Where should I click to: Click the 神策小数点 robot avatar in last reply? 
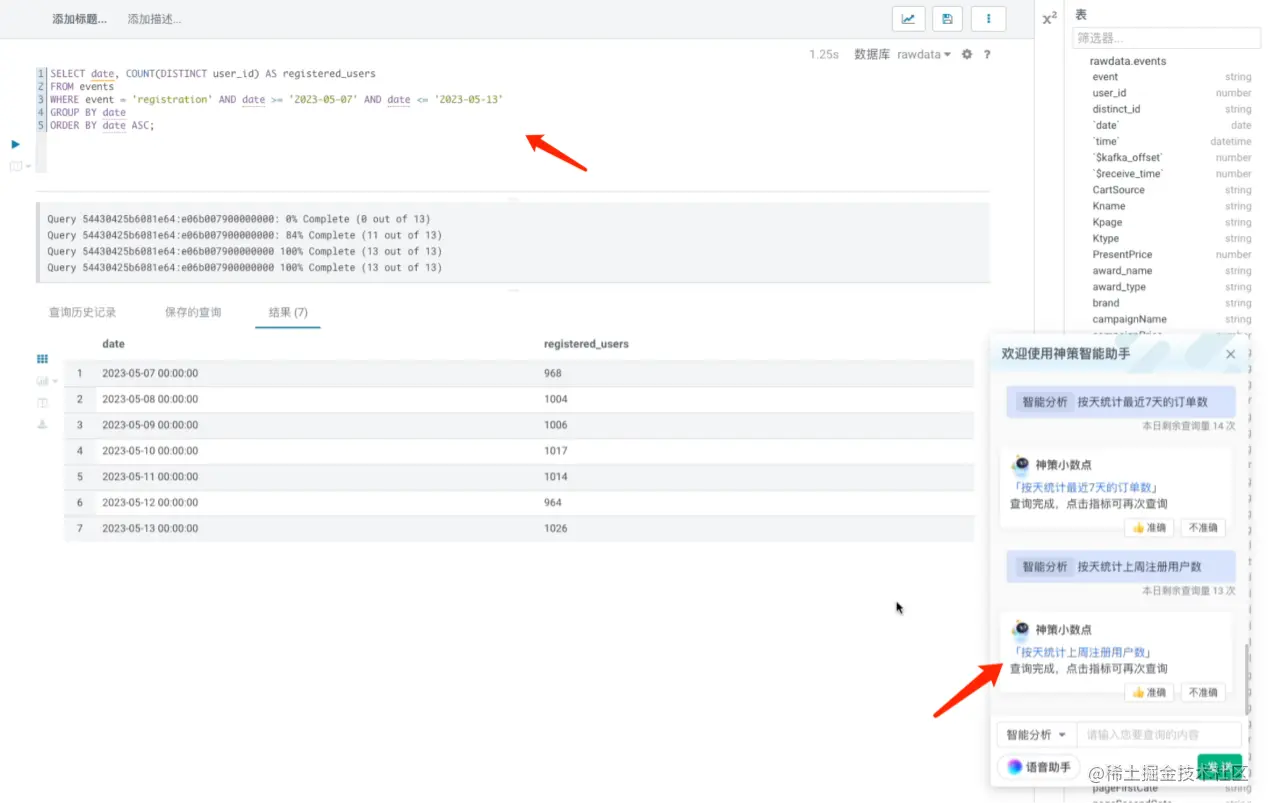tap(1020, 629)
